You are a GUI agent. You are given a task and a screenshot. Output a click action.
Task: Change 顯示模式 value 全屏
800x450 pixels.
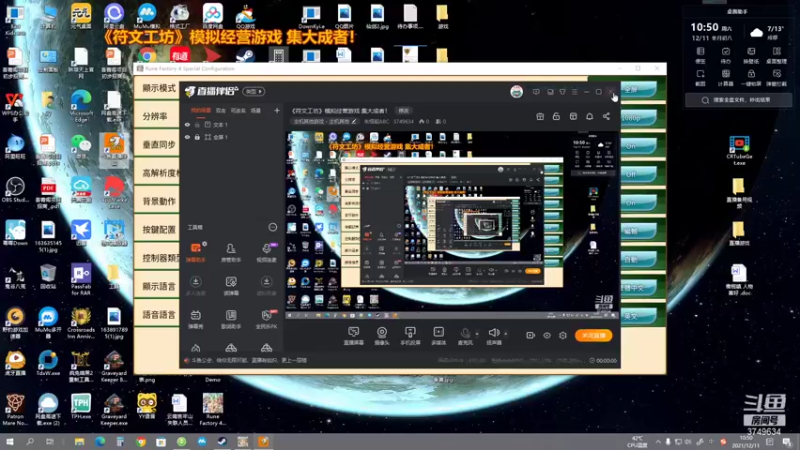pos(638,89)
